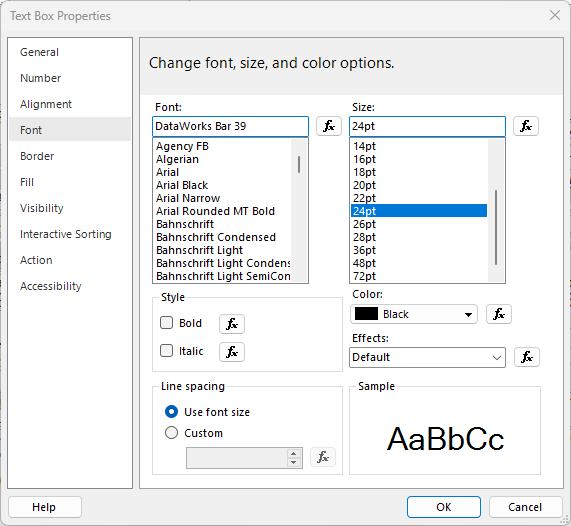The height and width of the screenshot is (526, 571).
Task: Select Agency FB in font list
Action: (223, 146)
